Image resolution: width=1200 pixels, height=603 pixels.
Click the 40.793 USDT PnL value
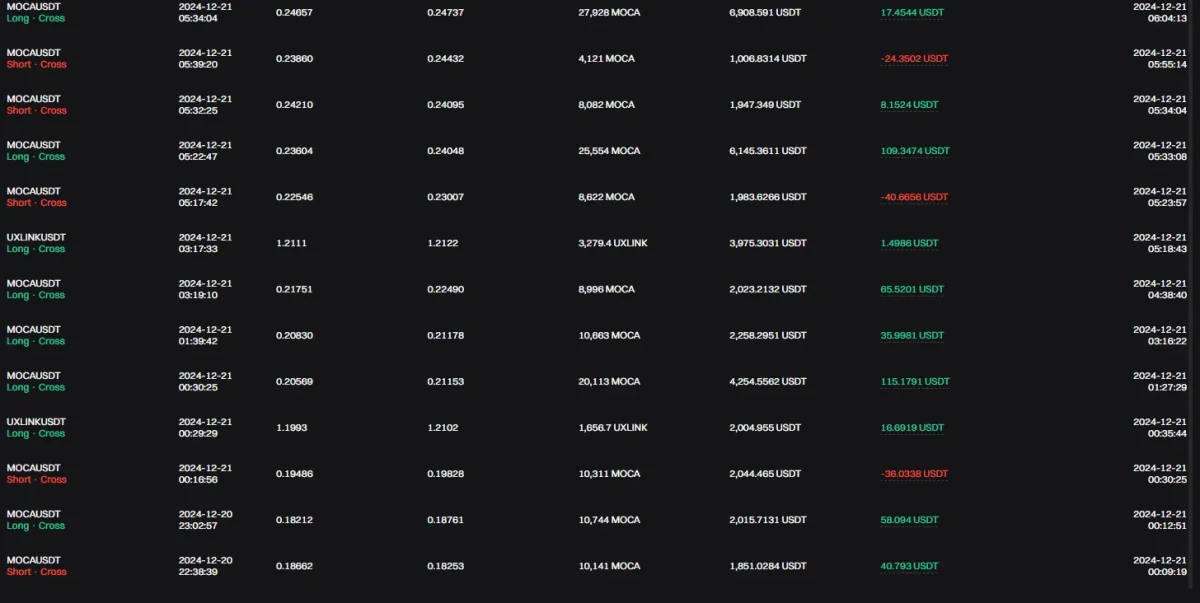[909, 566]
